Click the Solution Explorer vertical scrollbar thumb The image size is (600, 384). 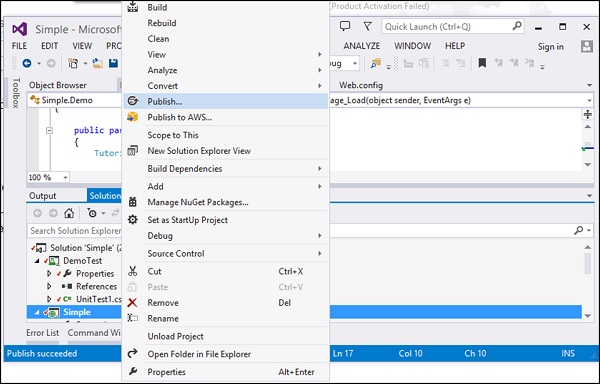pos(588,264)
